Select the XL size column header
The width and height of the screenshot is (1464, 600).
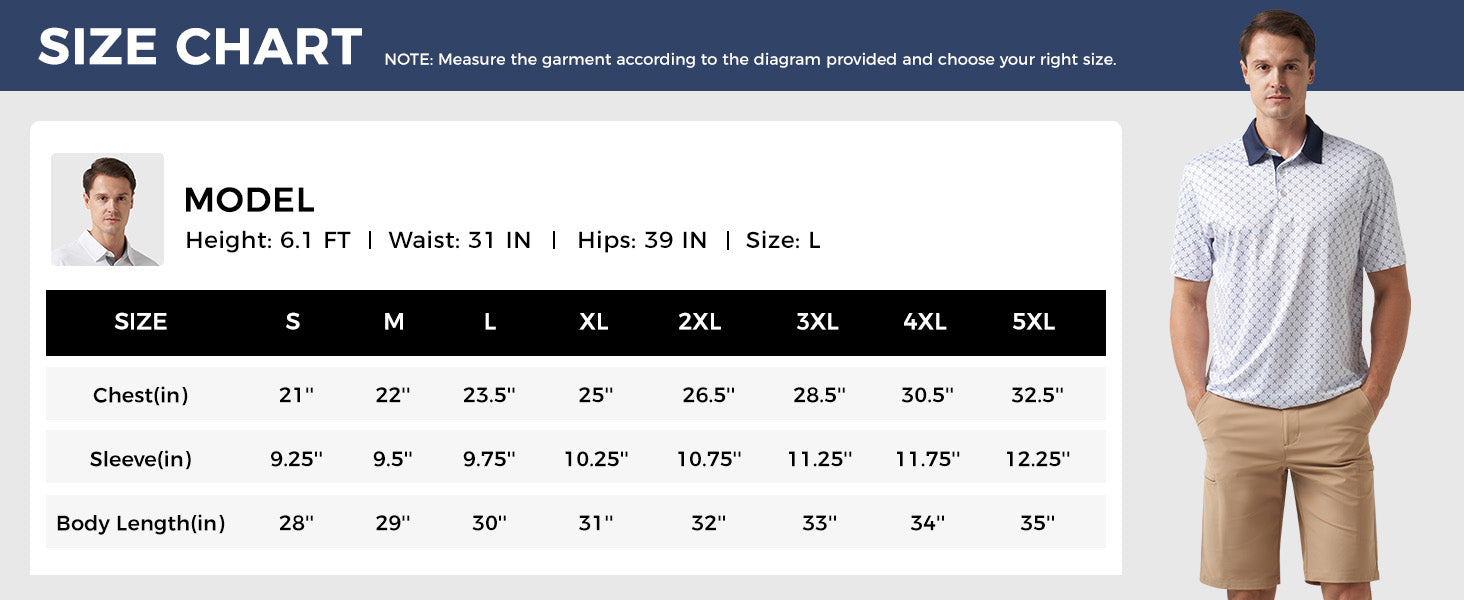click(x=594, y=322)
